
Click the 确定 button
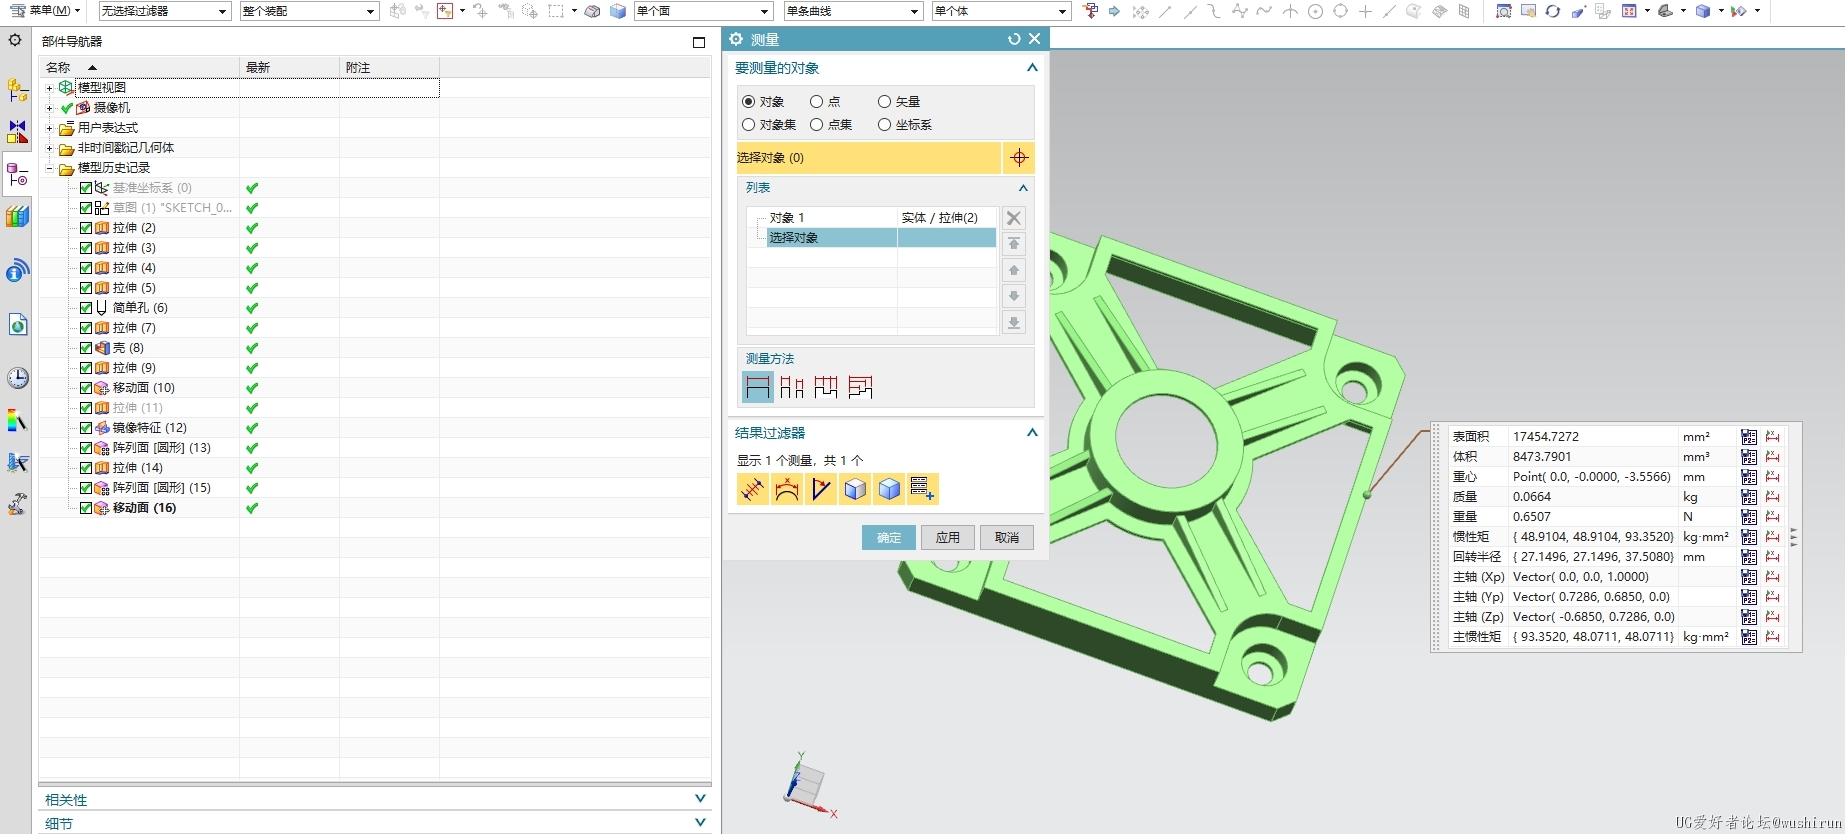click(x=889, y=538)
